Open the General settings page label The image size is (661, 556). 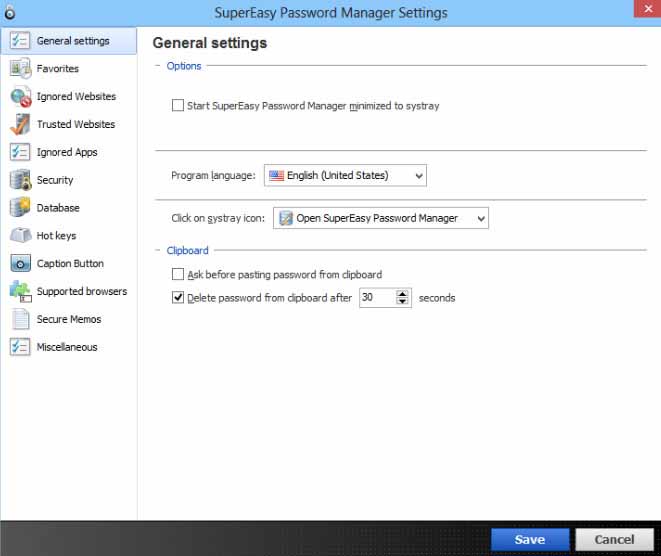[73, 41]
